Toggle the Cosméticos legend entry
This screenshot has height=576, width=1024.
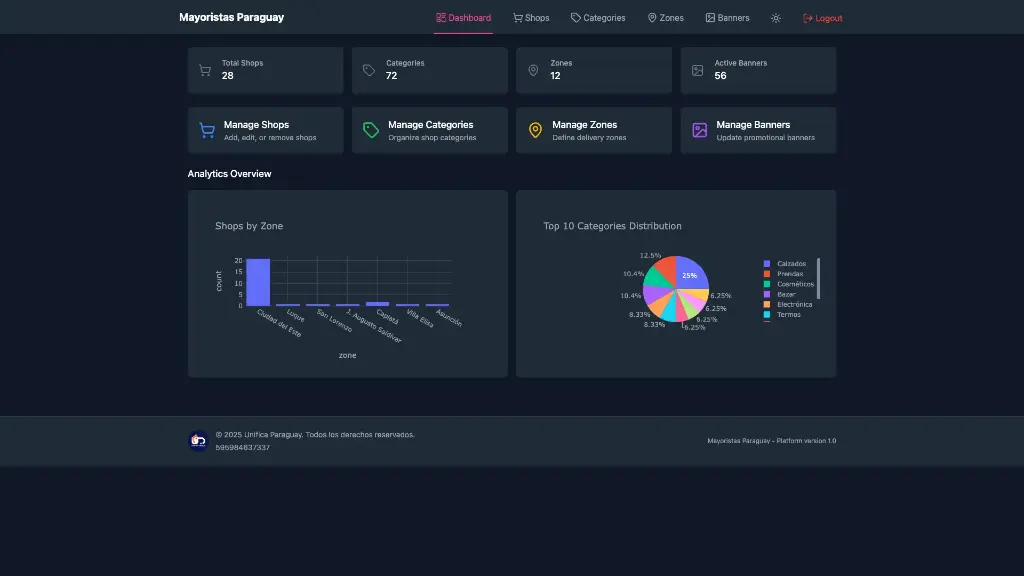(x=794, y=284)
